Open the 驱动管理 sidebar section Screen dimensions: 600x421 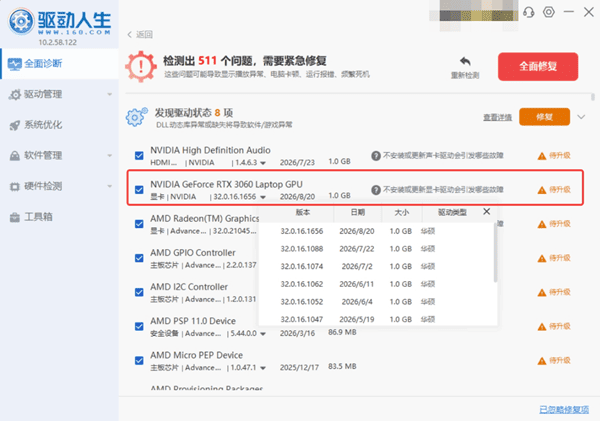pyautogui.click(x=59, y=94)
